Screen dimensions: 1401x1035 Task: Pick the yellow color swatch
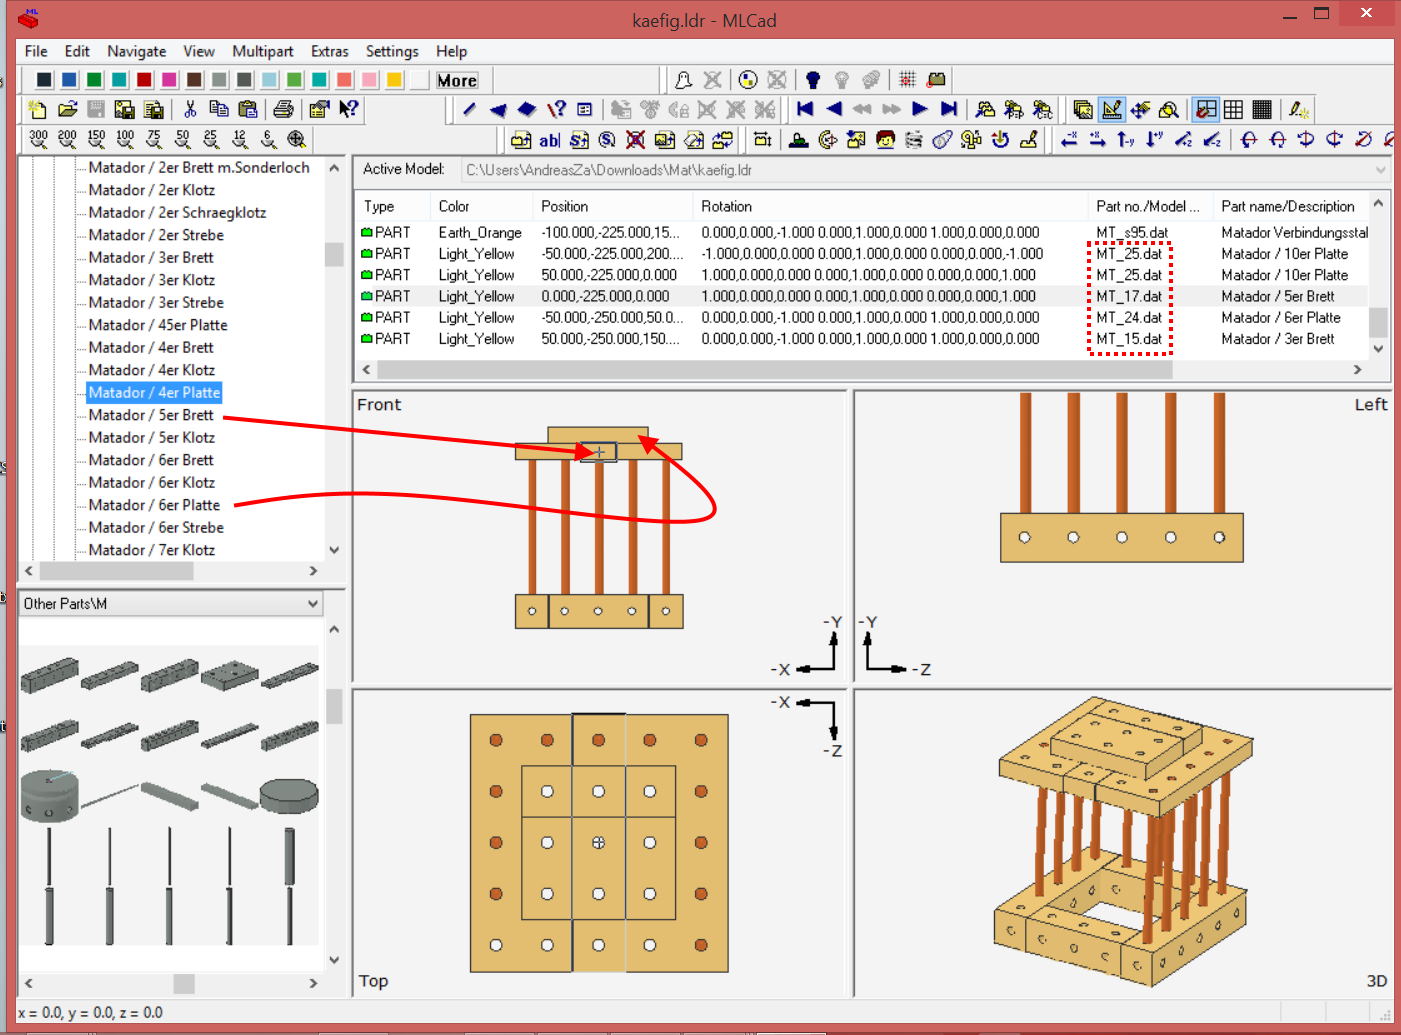pos(394,80)
